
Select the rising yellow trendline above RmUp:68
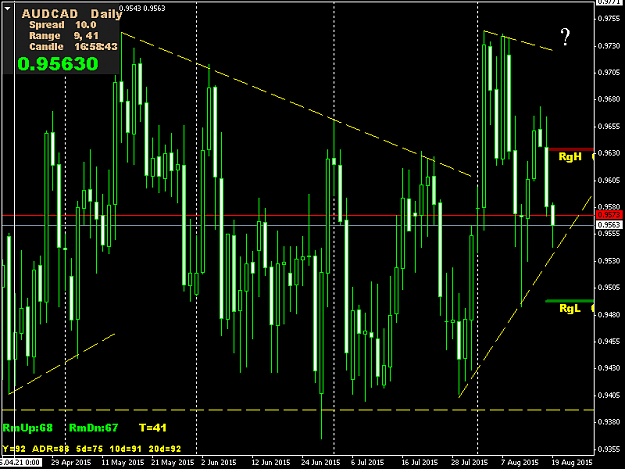point(61,364)
